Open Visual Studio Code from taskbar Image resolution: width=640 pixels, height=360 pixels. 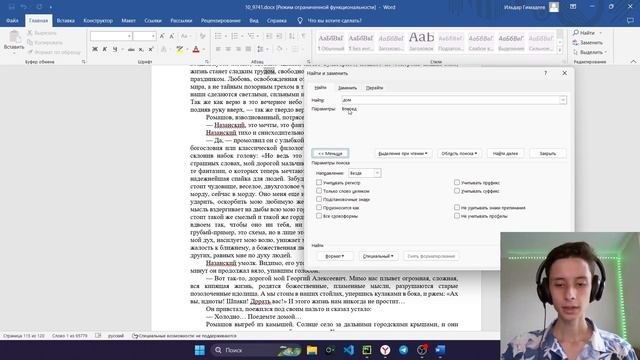click(348, 350)
